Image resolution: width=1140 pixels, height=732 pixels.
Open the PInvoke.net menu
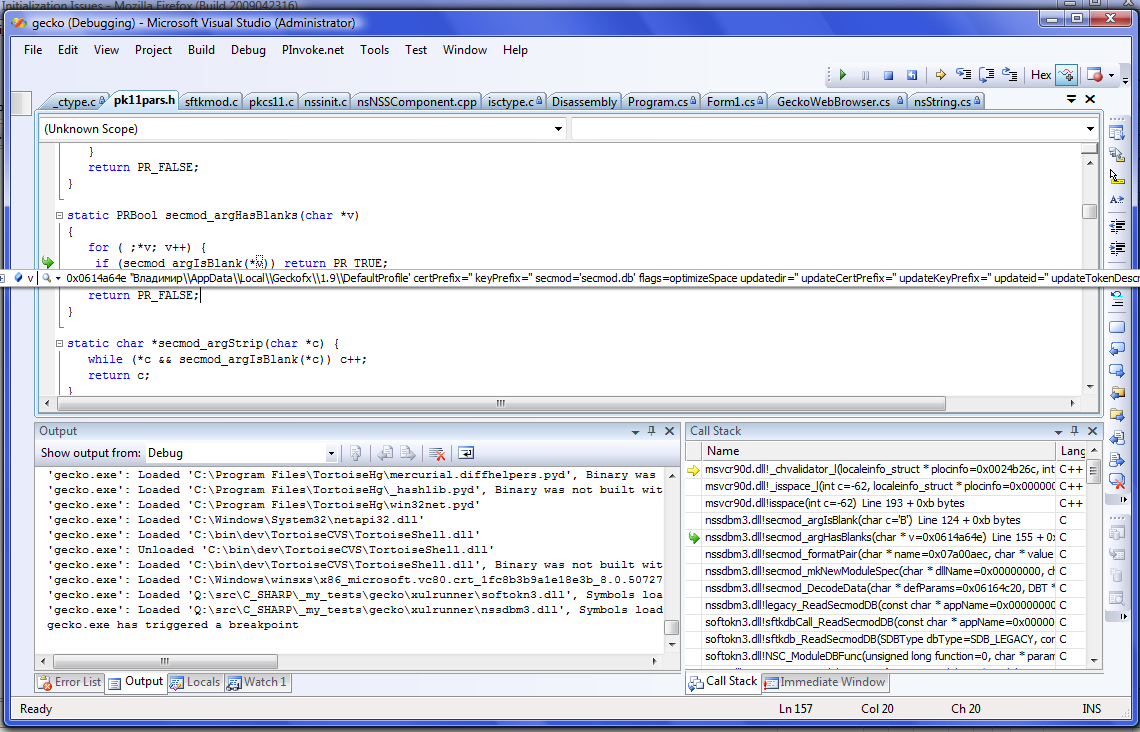(313, 50)
